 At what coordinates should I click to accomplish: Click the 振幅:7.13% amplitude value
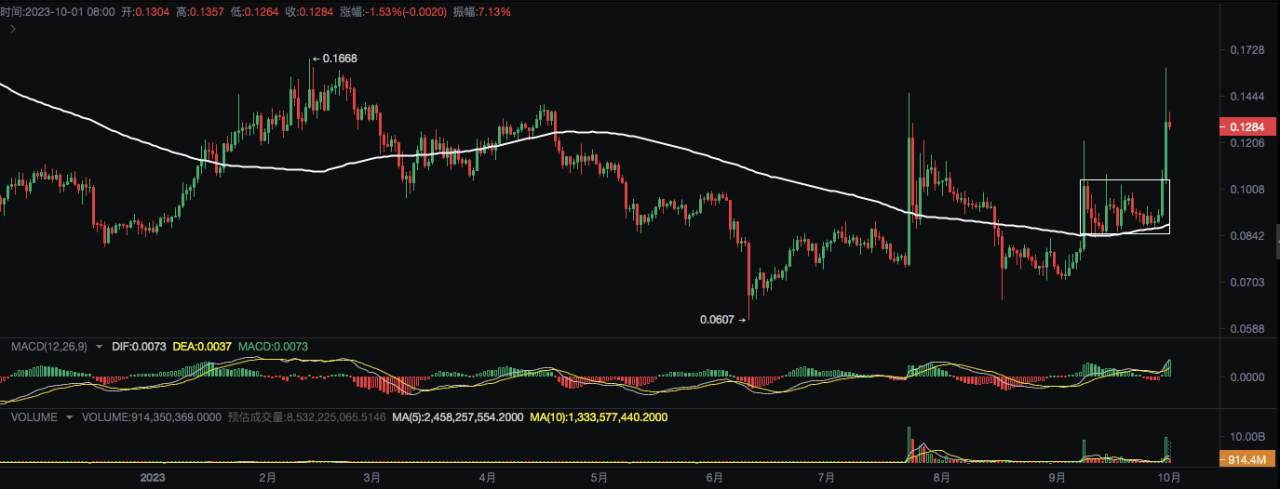pos(484,12)
